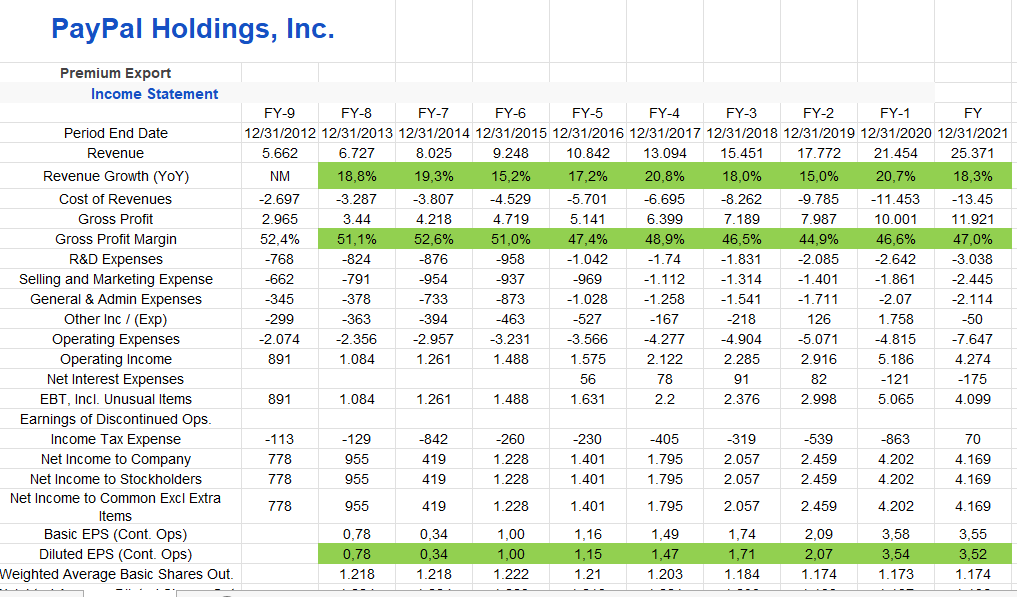Select revenue growth cell 18,8%
Screen dimensions: 1017x597
(x=357, y=176)
